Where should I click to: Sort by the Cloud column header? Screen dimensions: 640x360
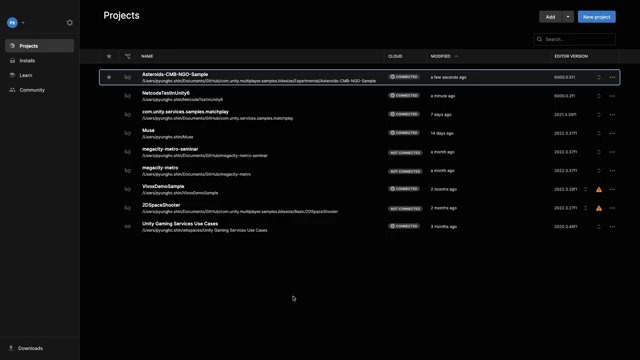point(395,56)
